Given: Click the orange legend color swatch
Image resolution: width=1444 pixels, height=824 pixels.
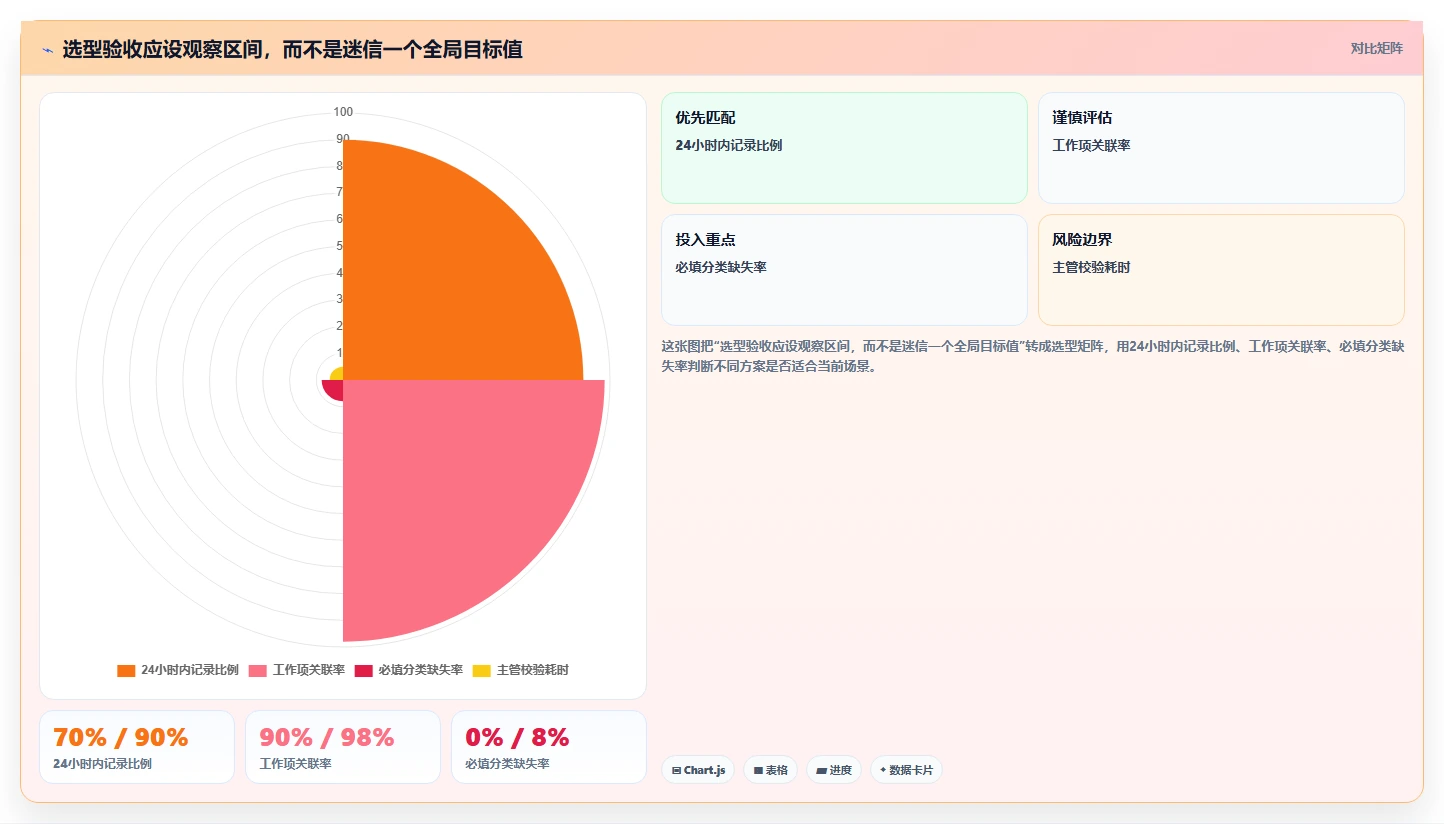Looking at the screenshot, I should (x=126, y=670).
